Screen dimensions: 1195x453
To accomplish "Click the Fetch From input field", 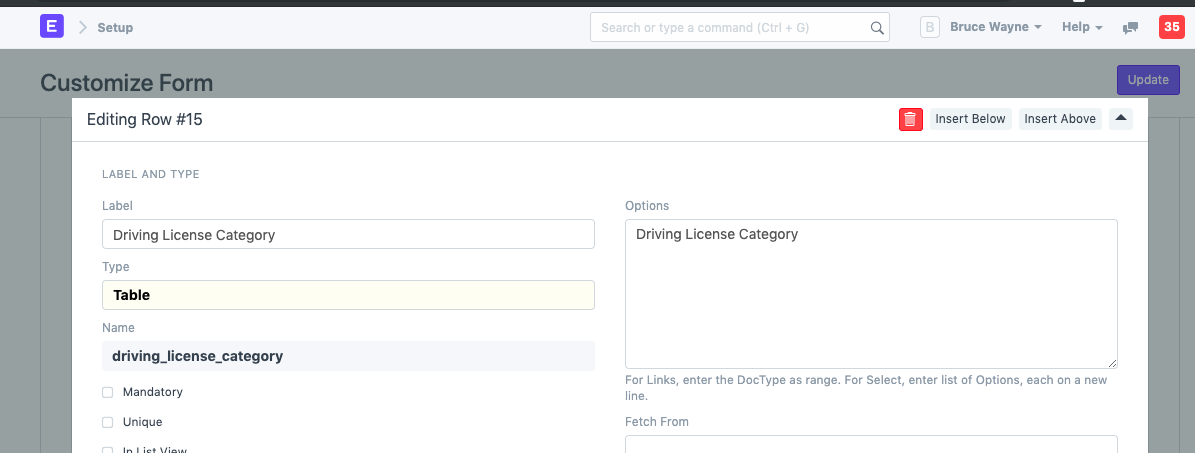I will coord(870,444).
